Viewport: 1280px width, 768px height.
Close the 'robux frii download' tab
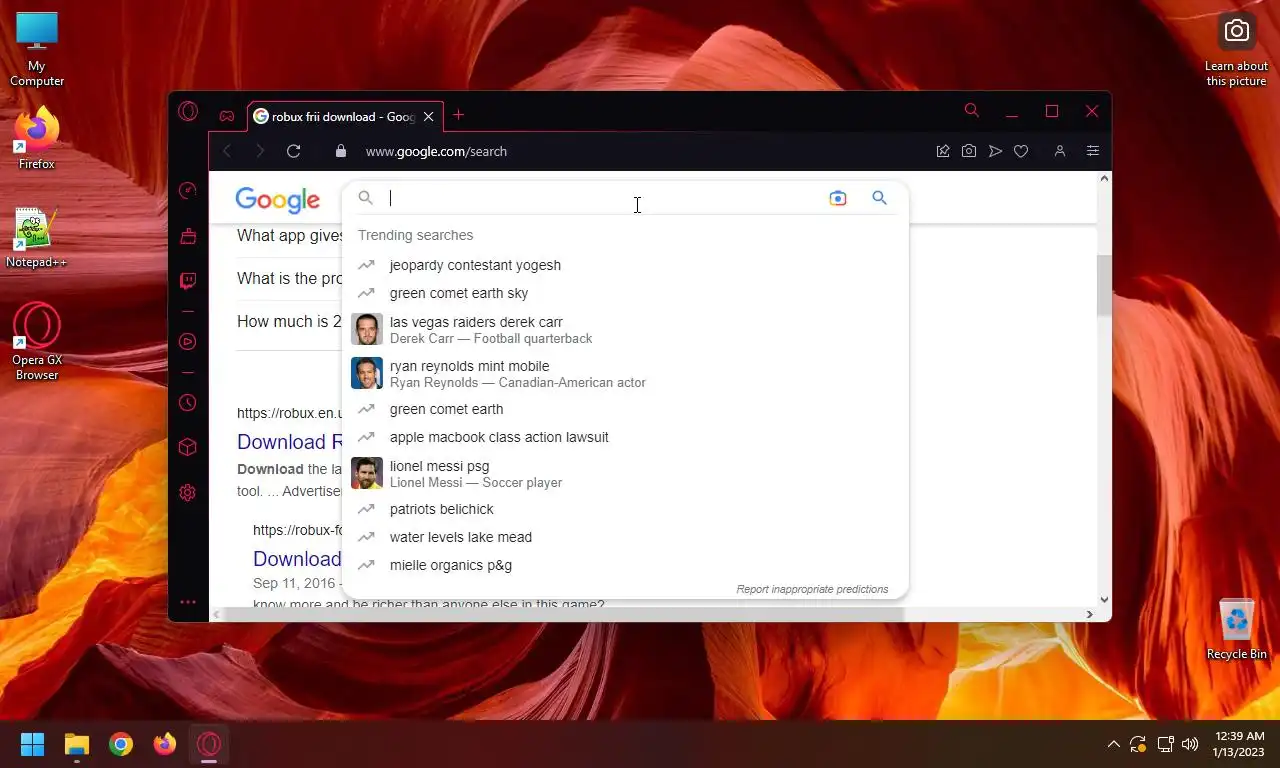tap(429, 117)
